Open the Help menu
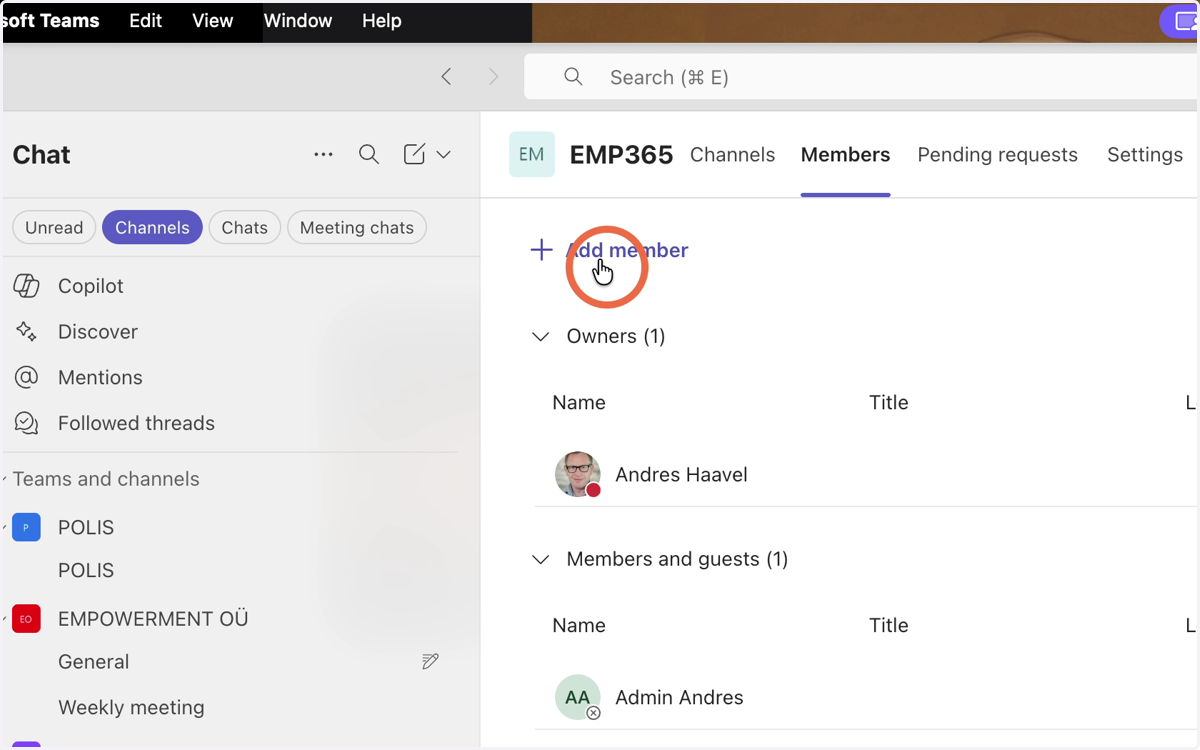 pos(381,21)
